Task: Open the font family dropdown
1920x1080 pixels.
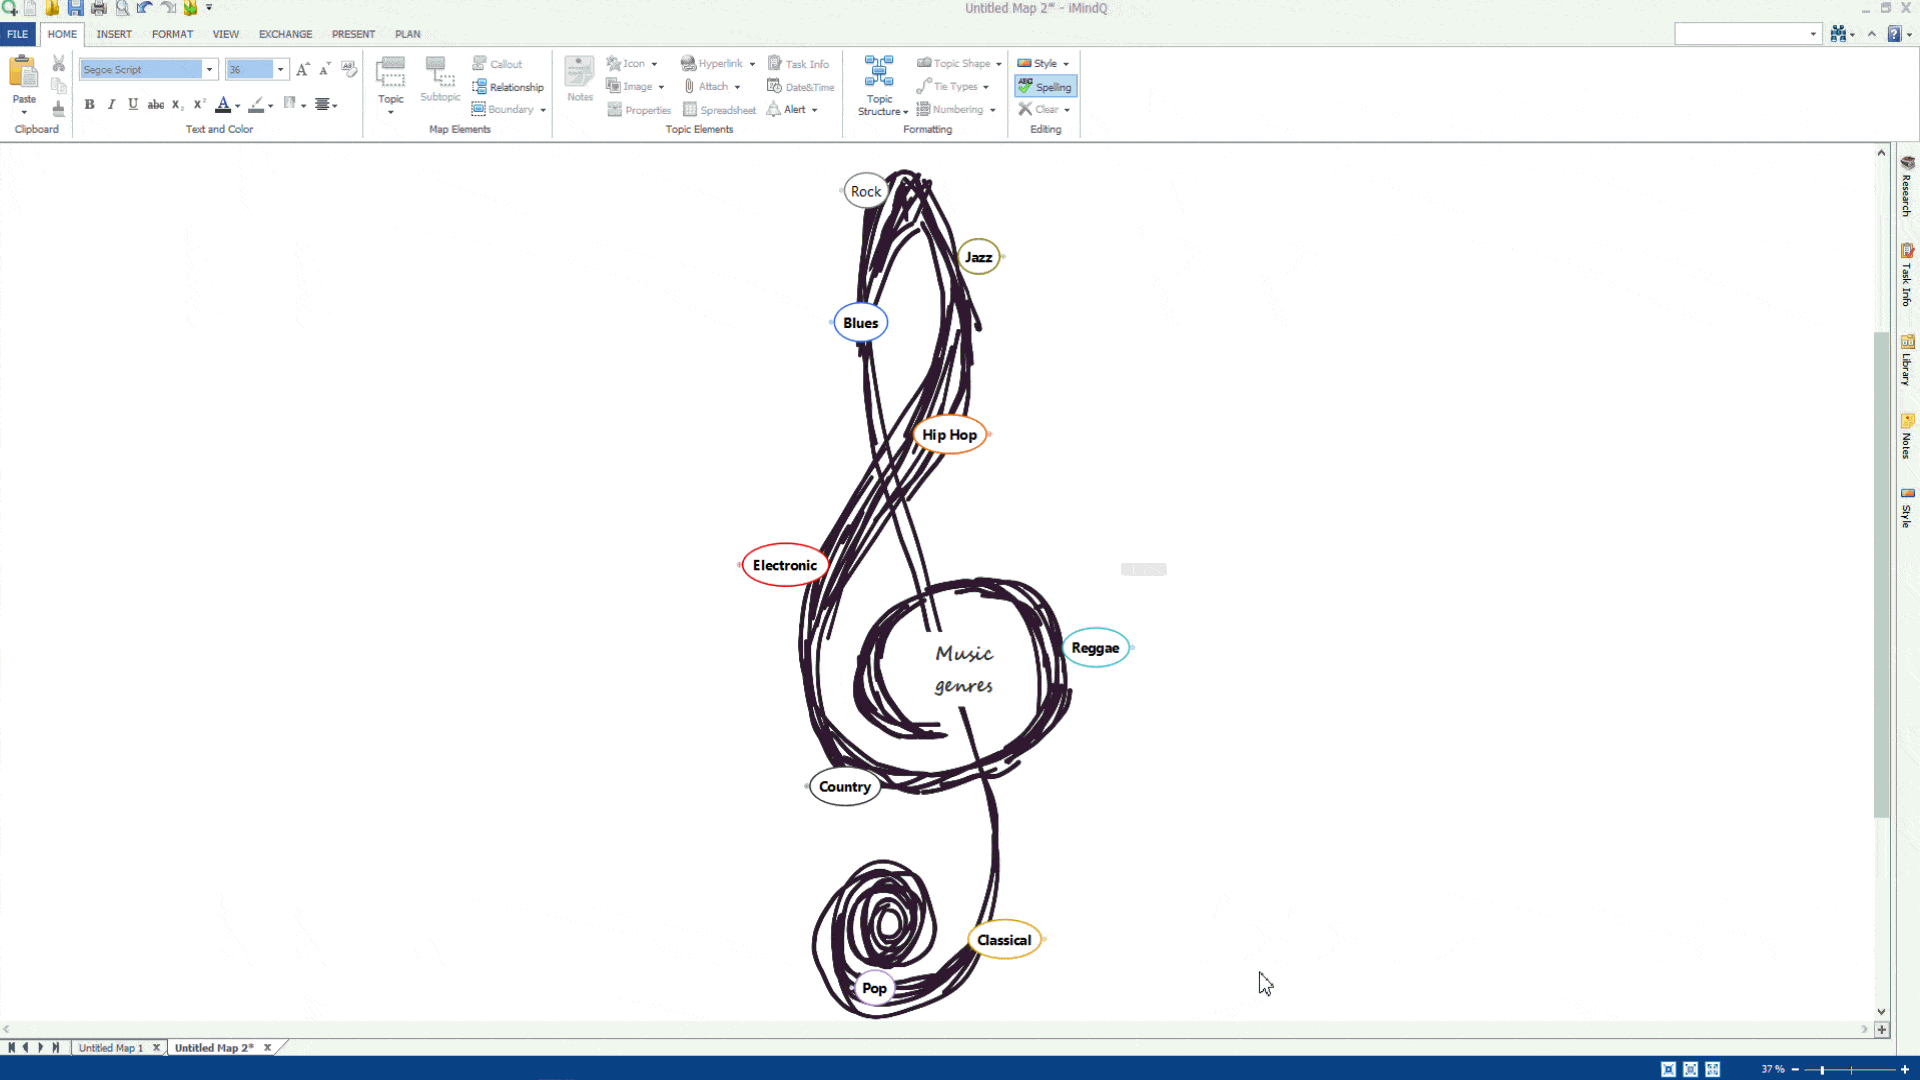Action: (x=209, y=69)
